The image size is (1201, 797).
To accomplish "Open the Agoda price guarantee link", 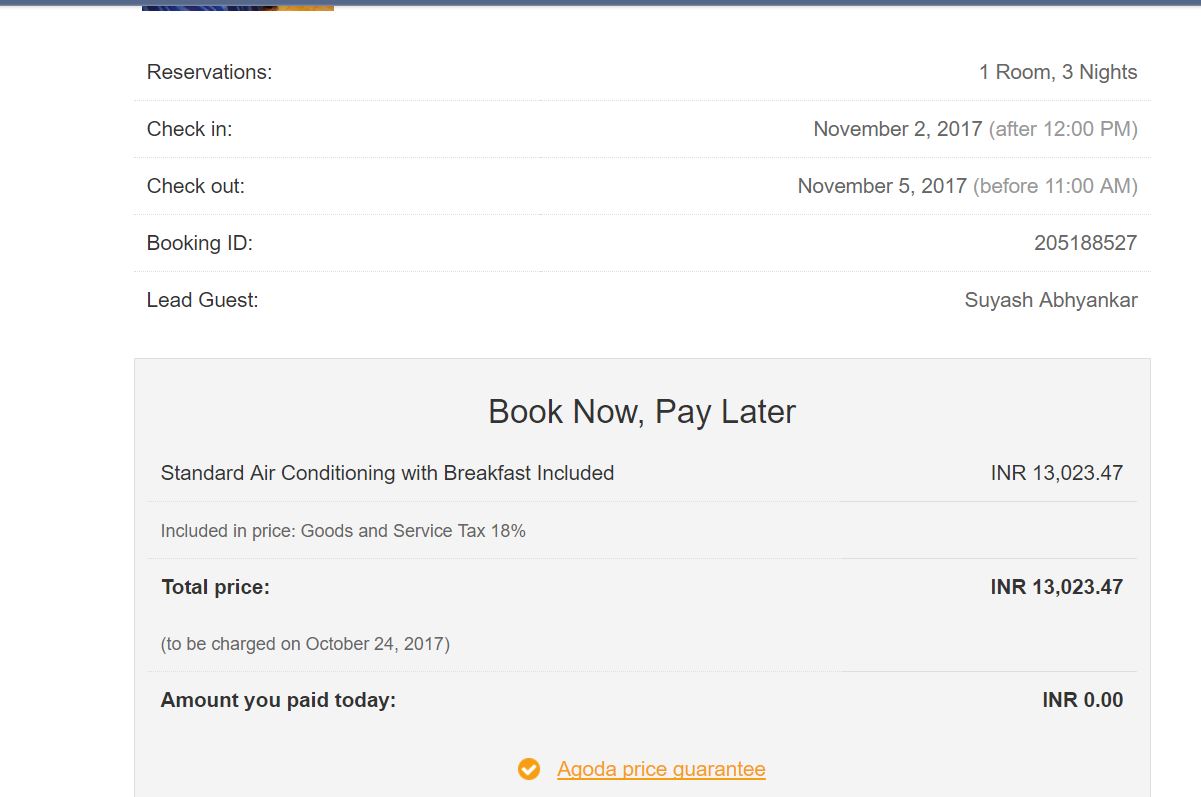I will click(x=661, y=769).
